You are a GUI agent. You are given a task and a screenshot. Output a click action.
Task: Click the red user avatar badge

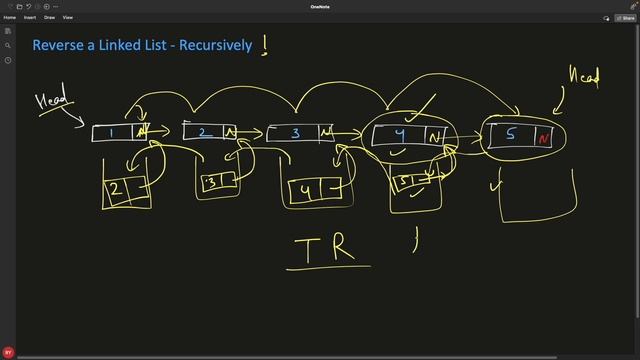[8, 352]
